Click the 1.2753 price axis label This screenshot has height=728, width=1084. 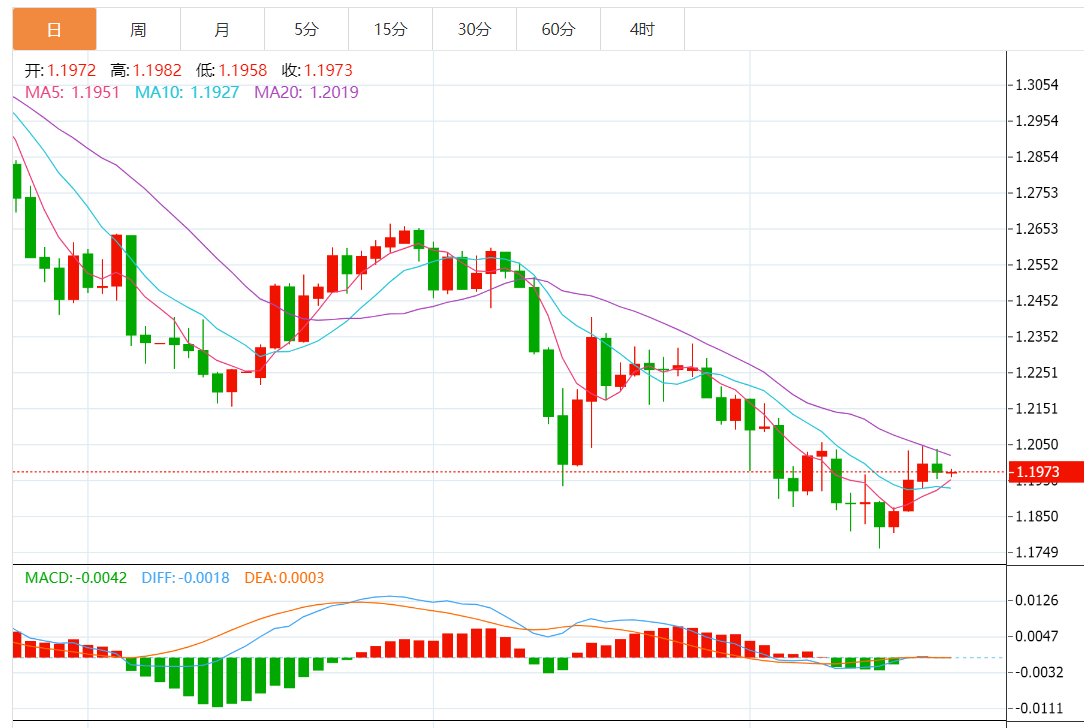point(1036,193)
